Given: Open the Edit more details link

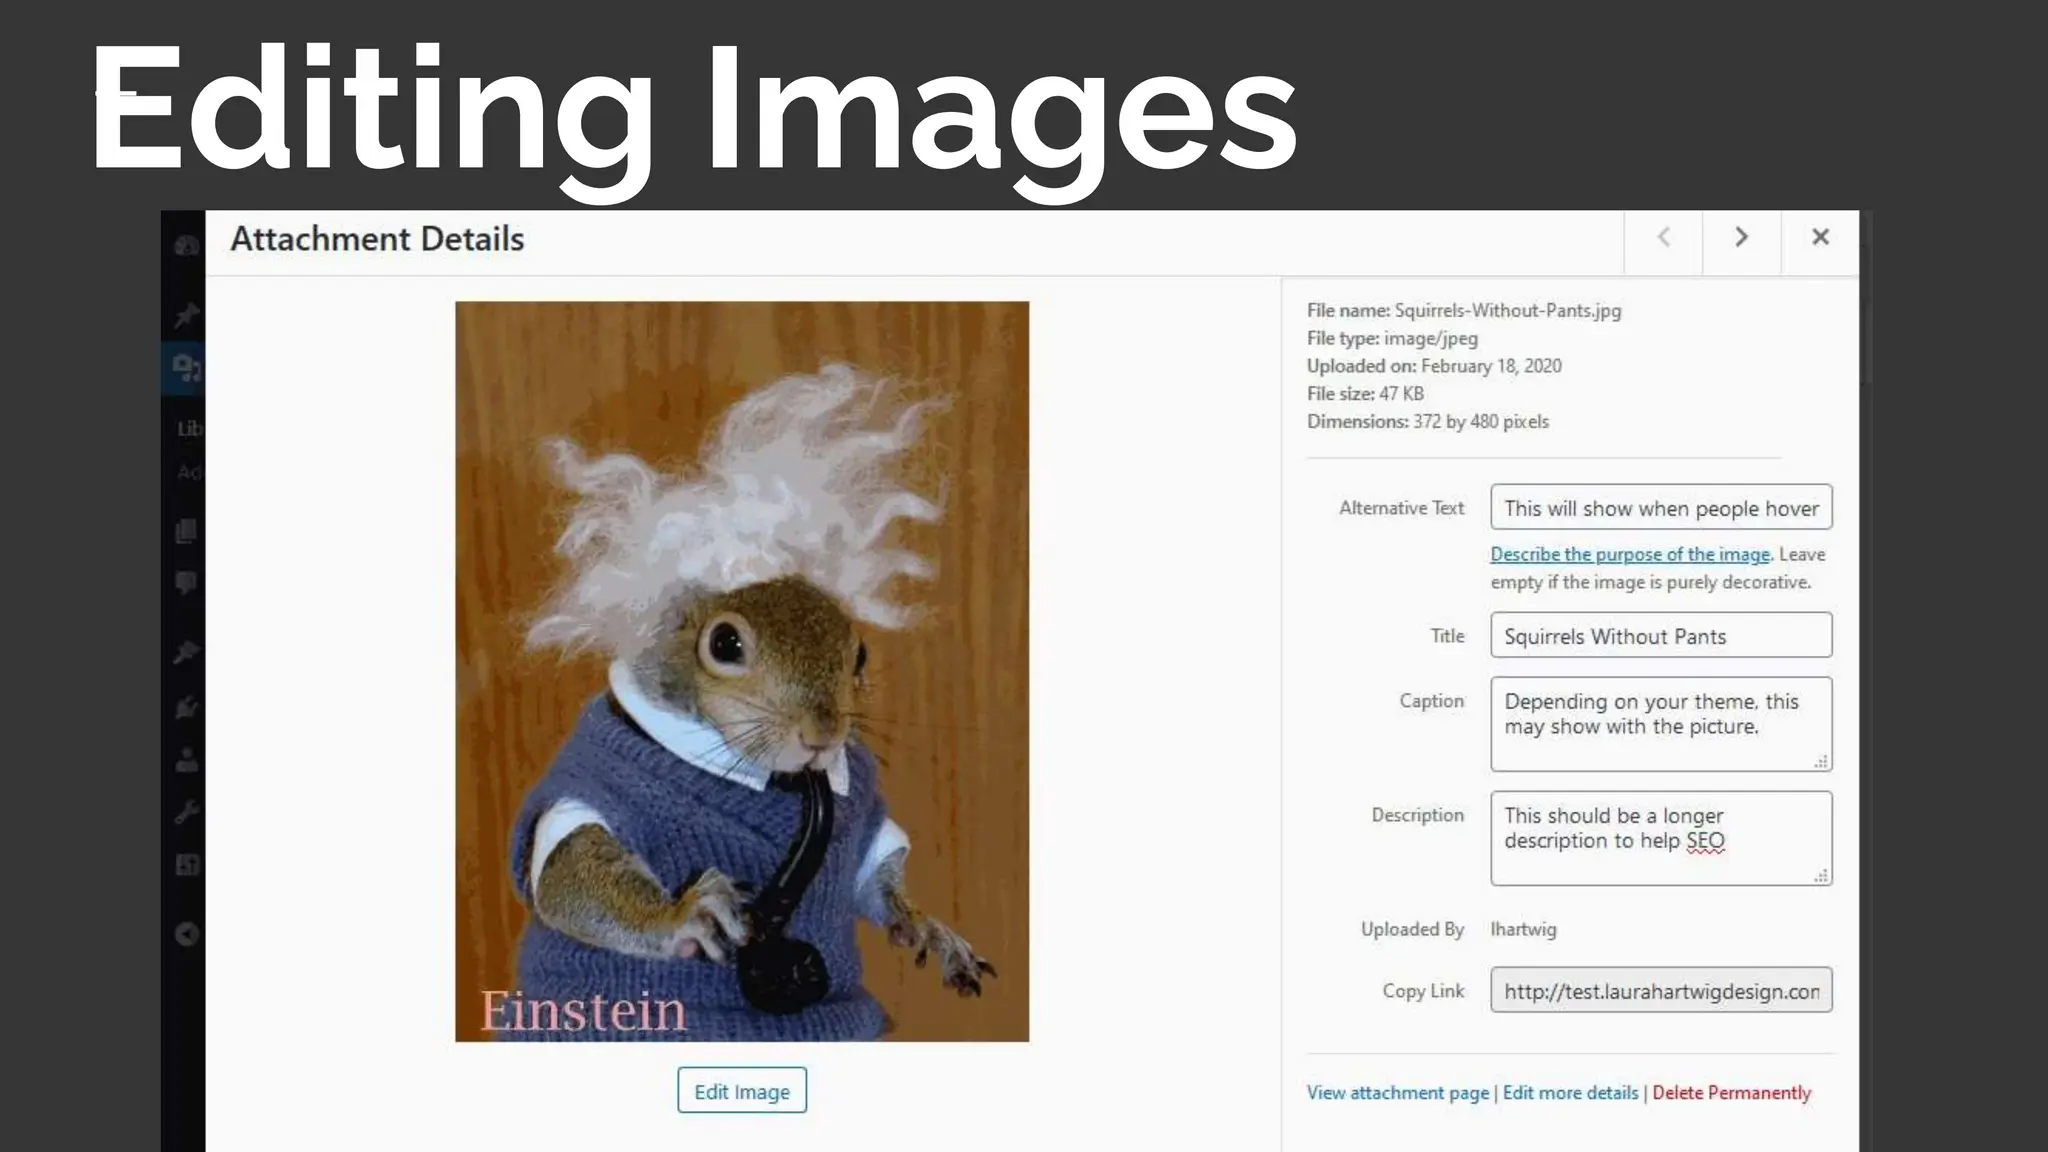Looking at the screenshot, I should click(x=1570, y=1093).
